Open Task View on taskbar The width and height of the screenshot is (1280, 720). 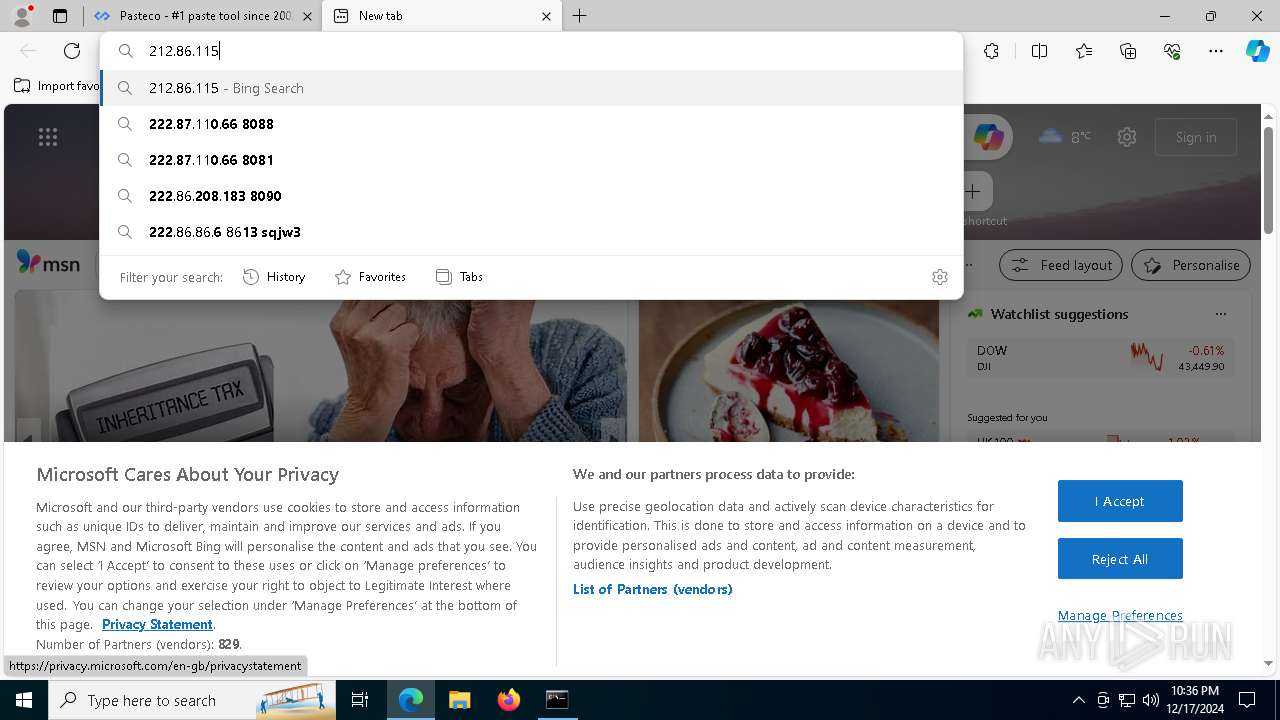point(360,700)
